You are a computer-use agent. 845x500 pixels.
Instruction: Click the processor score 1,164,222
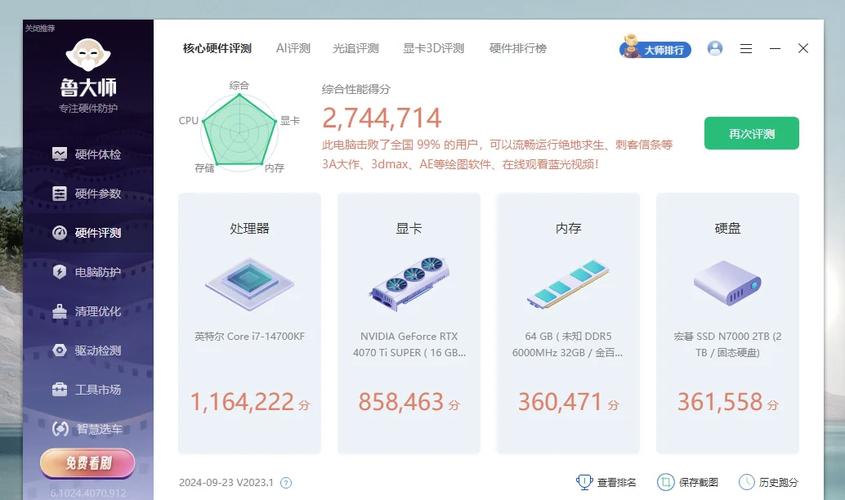coord(243,402)
